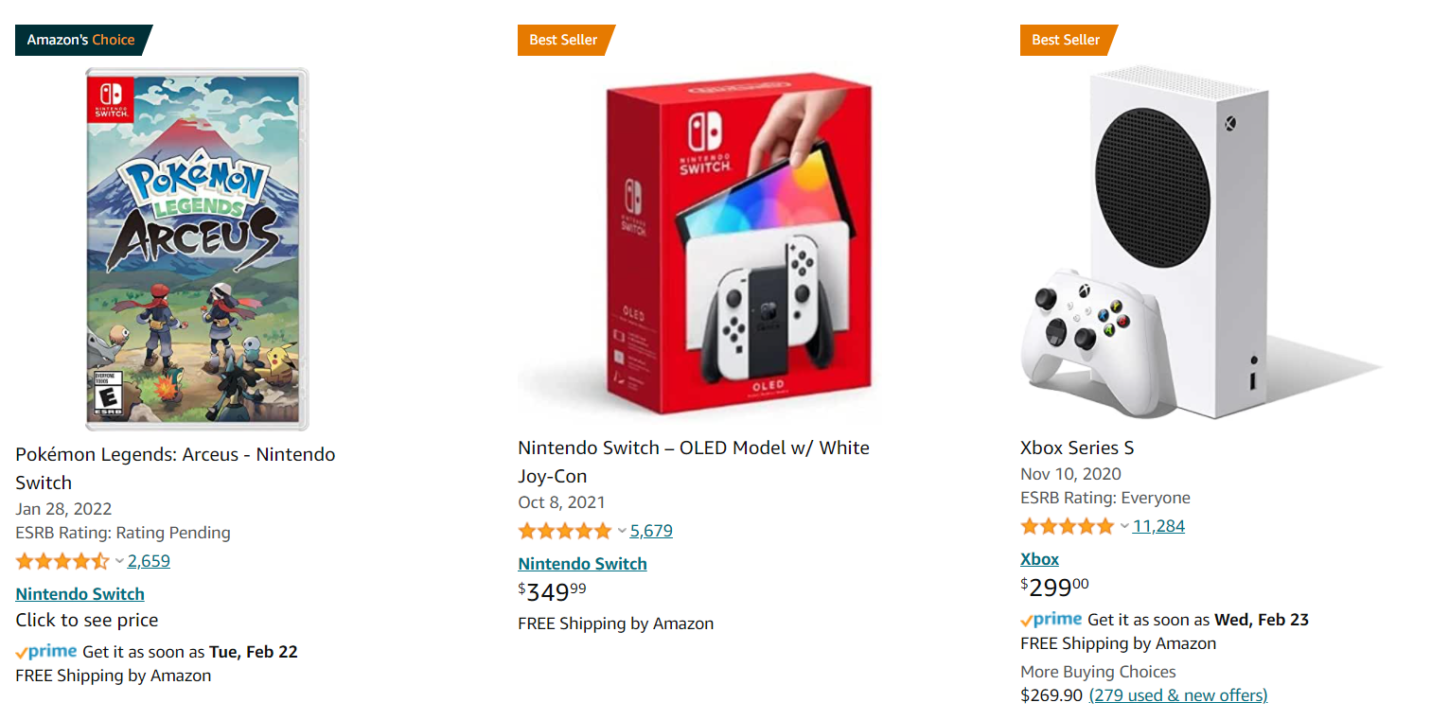Open the 5,679 reviews link
This screenshot has width=1431, height=720.
click(x=651, y=531)
